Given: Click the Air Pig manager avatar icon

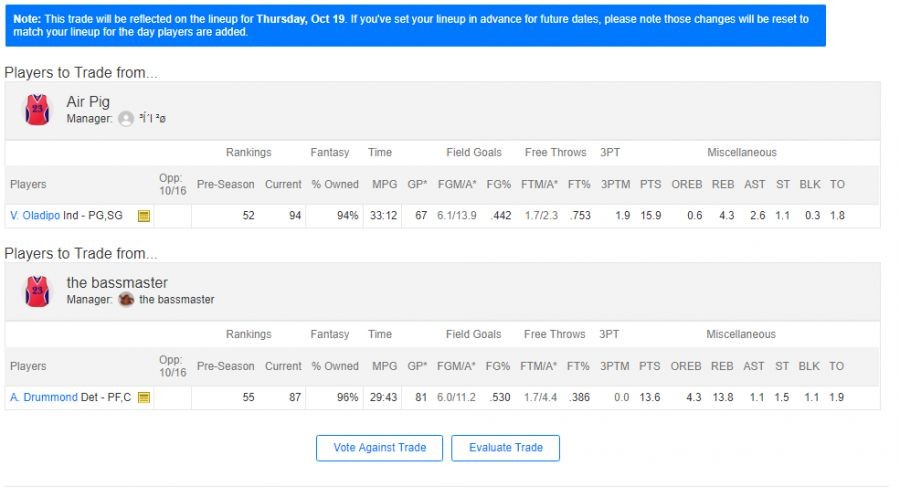Looking at the screenshot, I should (126, 118).
